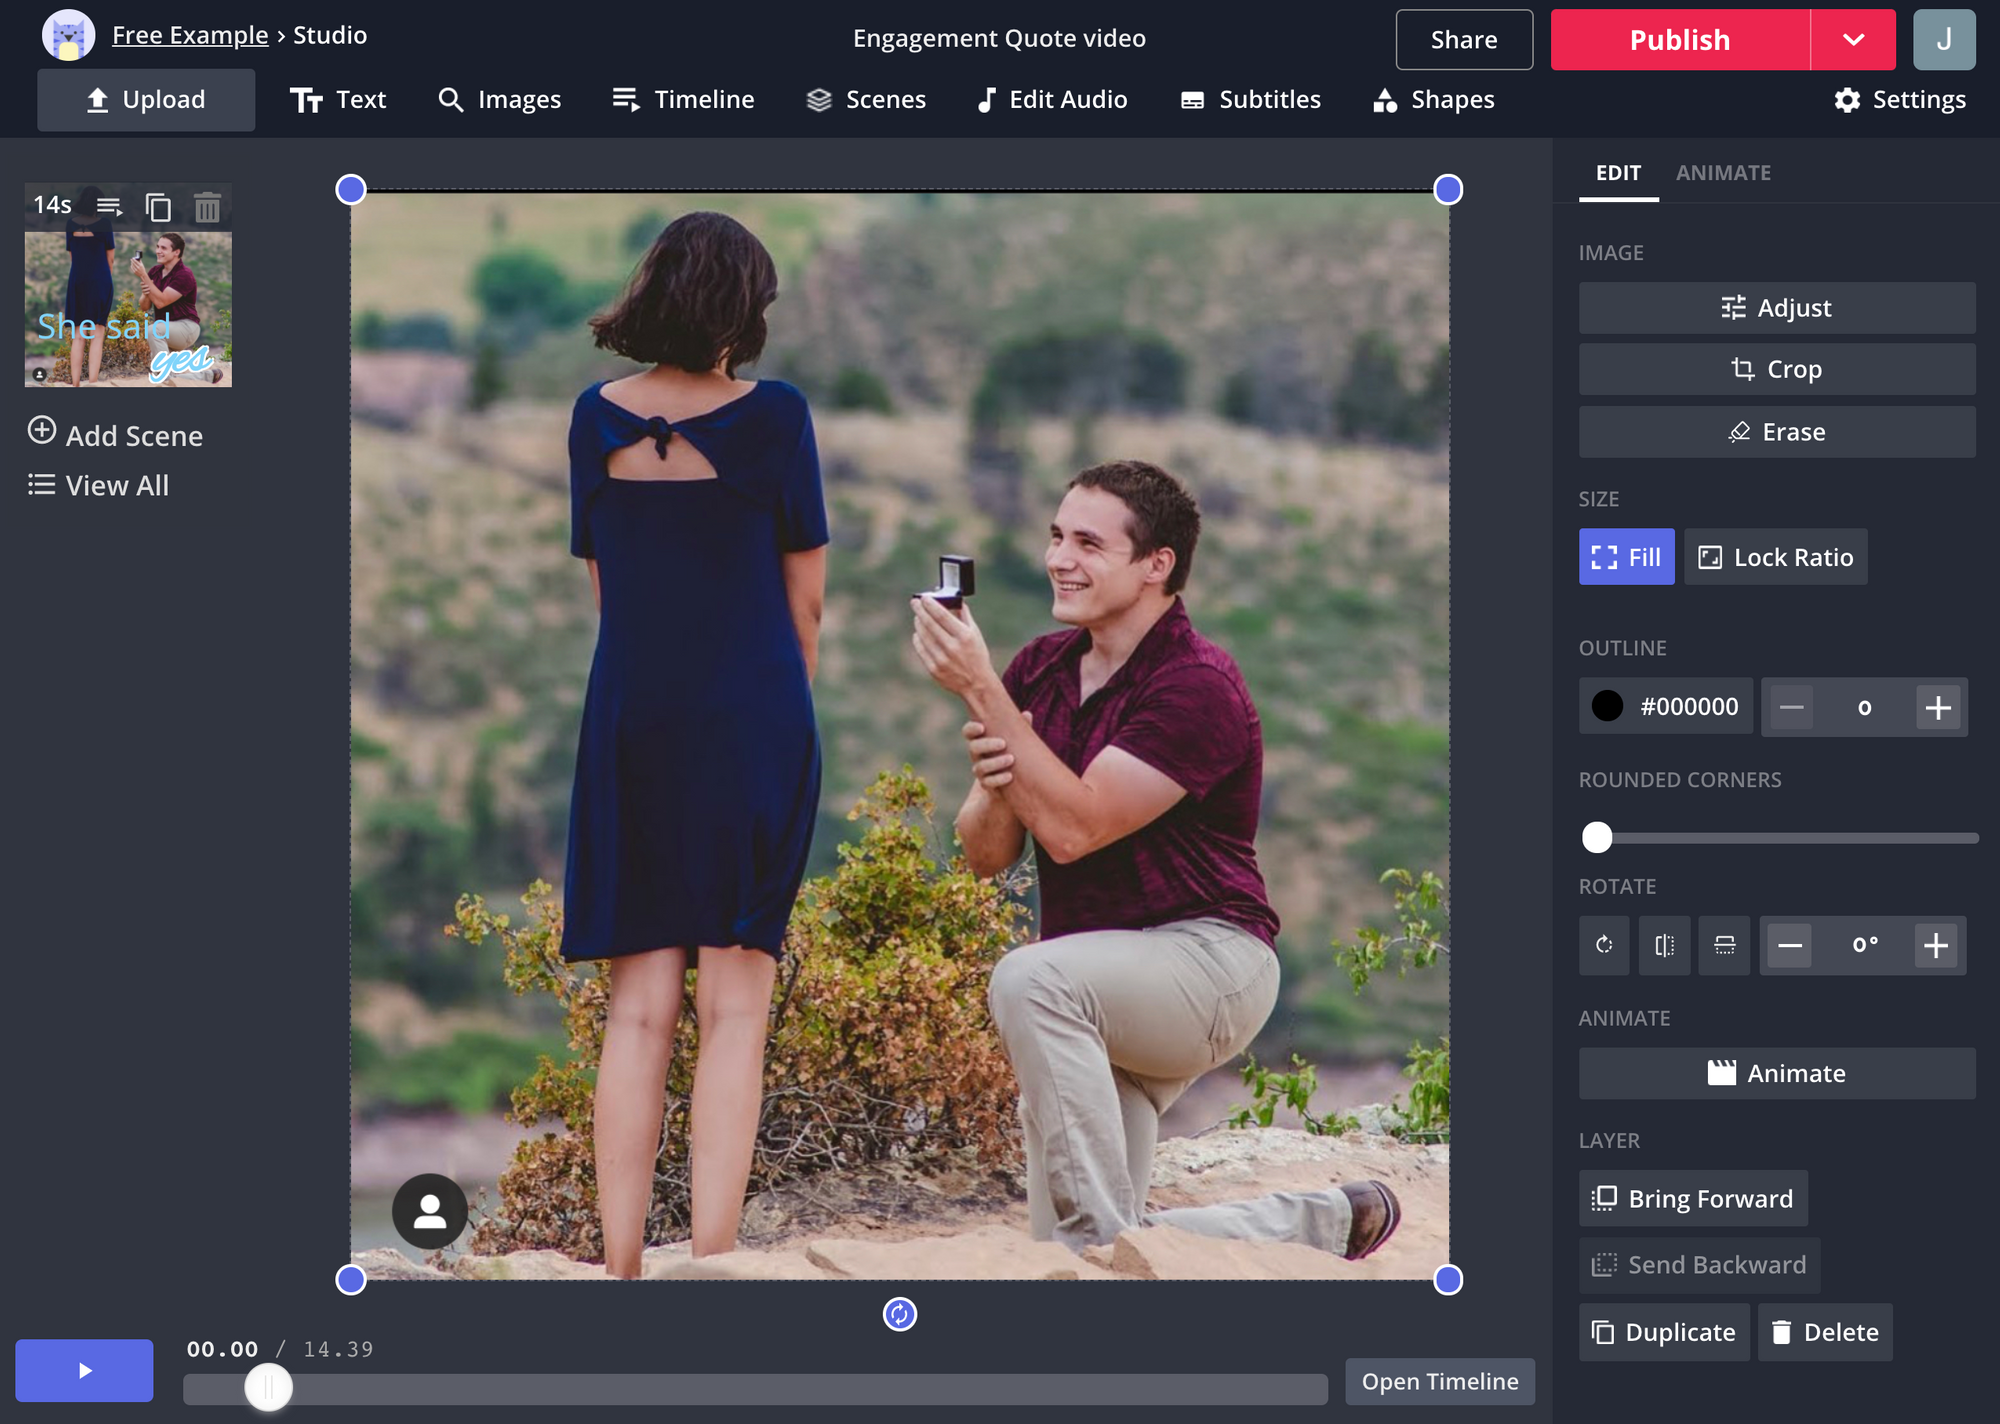
Task: Delete the scene with the trash icon
Action: 207,207
